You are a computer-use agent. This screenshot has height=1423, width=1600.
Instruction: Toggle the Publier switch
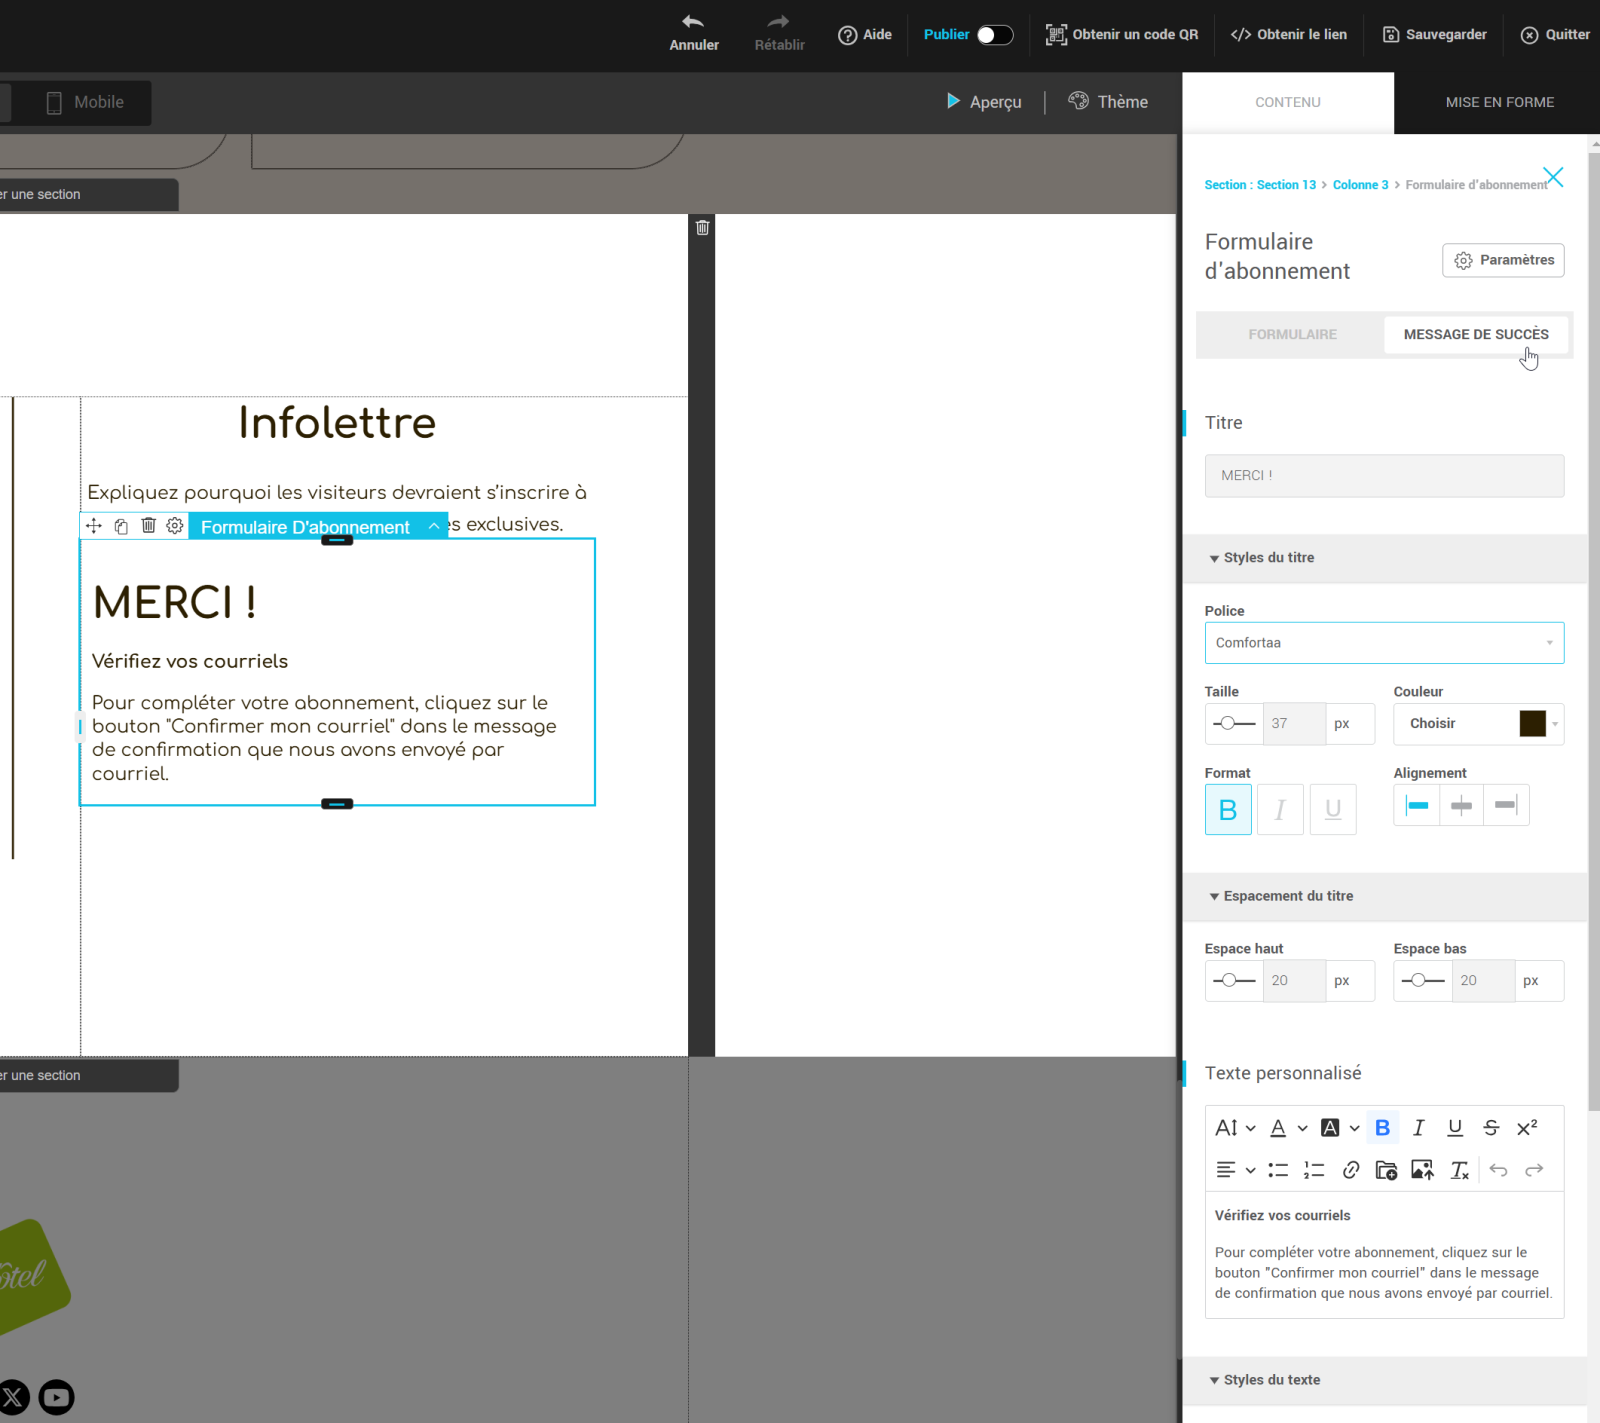tap(994, 35)
